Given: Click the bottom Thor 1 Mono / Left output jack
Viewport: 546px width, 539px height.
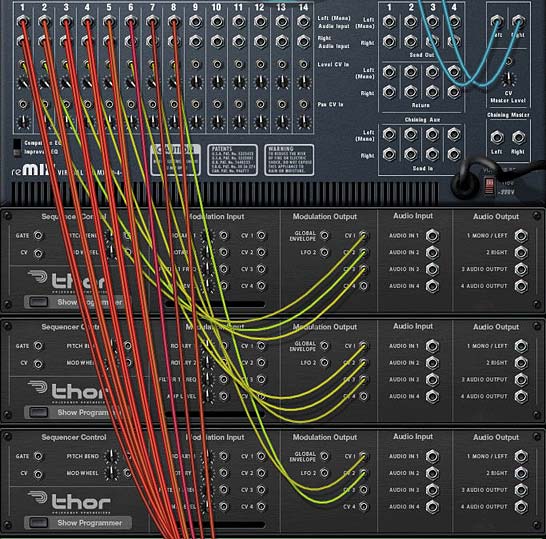Looking at the screenshot, I should pos(521,456).
